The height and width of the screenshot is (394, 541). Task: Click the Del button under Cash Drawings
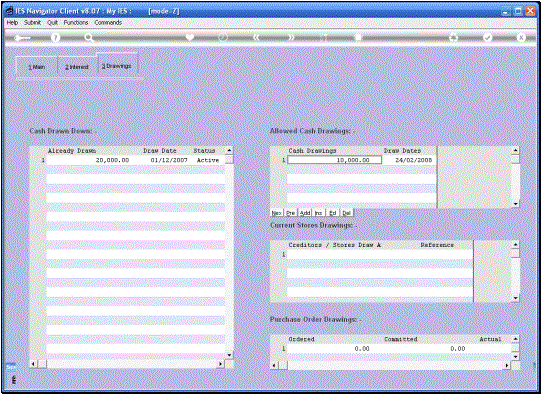[x=347, y=213]
